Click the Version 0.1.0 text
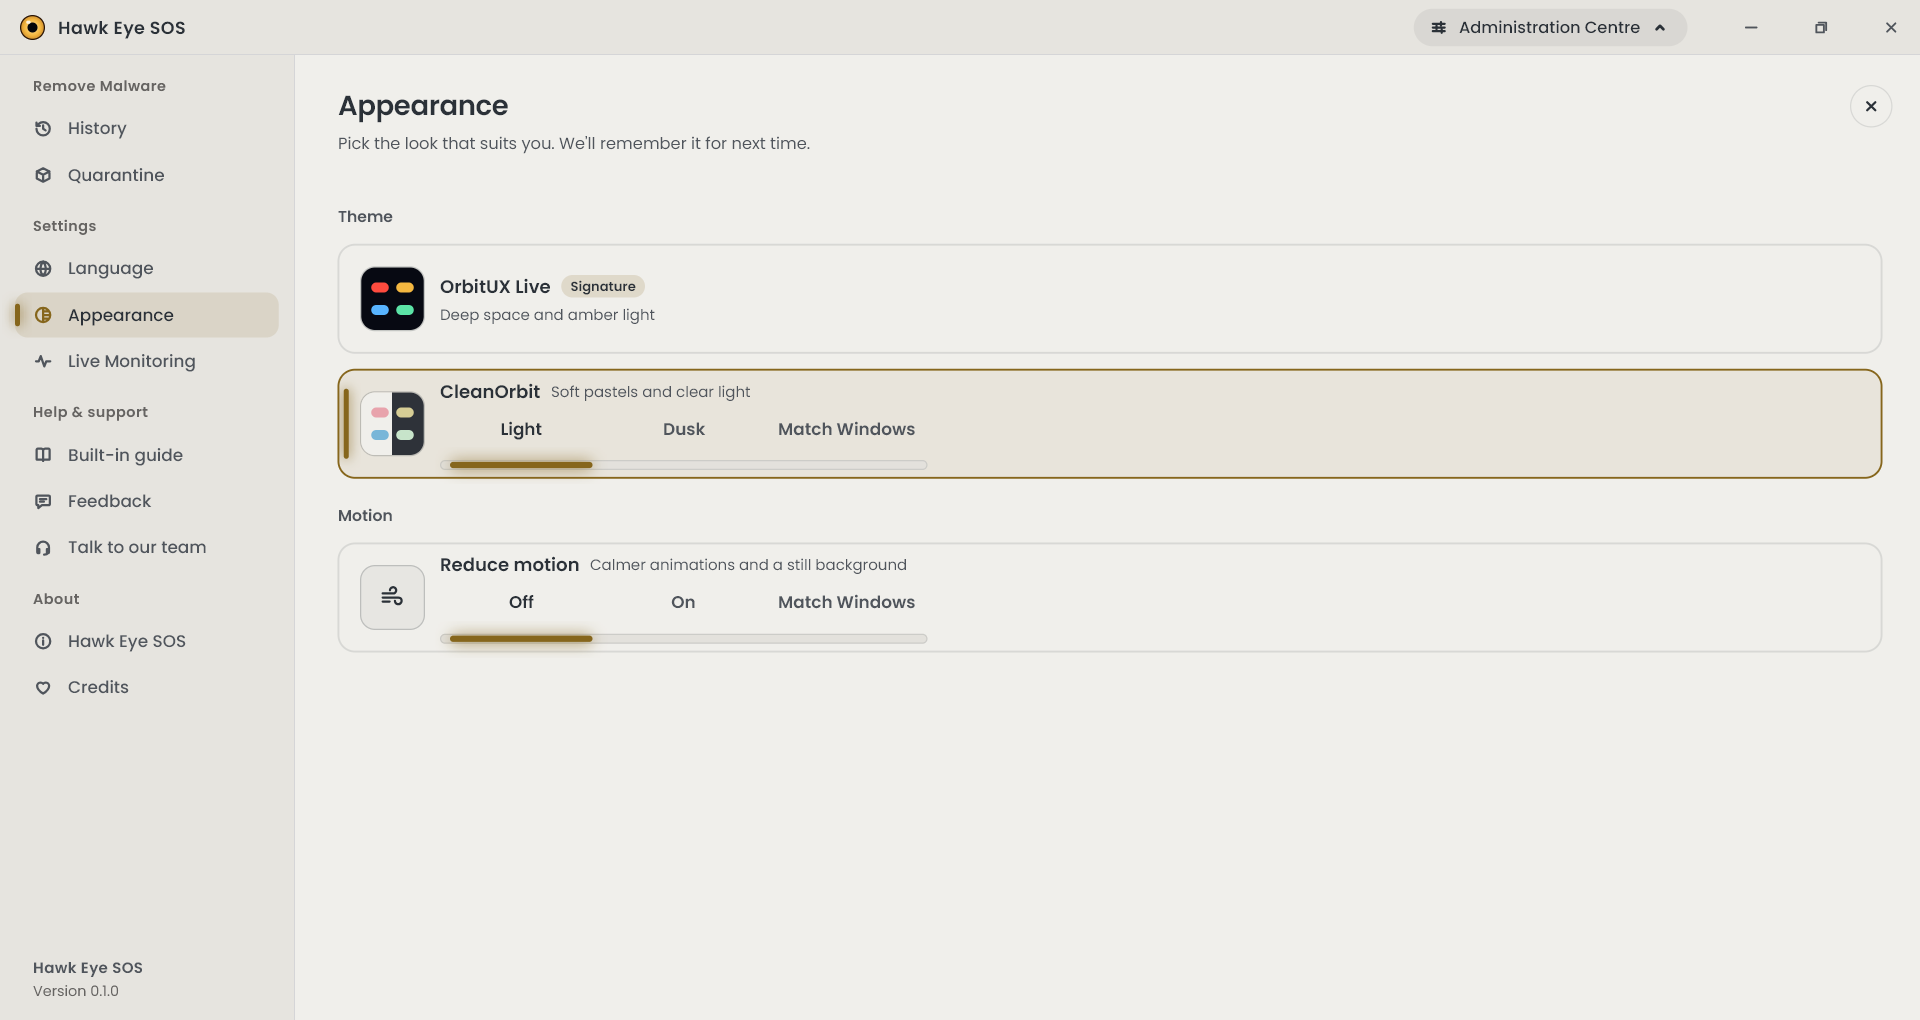1920x1020 pixels. pyautogui.click(x=76, y=991)
